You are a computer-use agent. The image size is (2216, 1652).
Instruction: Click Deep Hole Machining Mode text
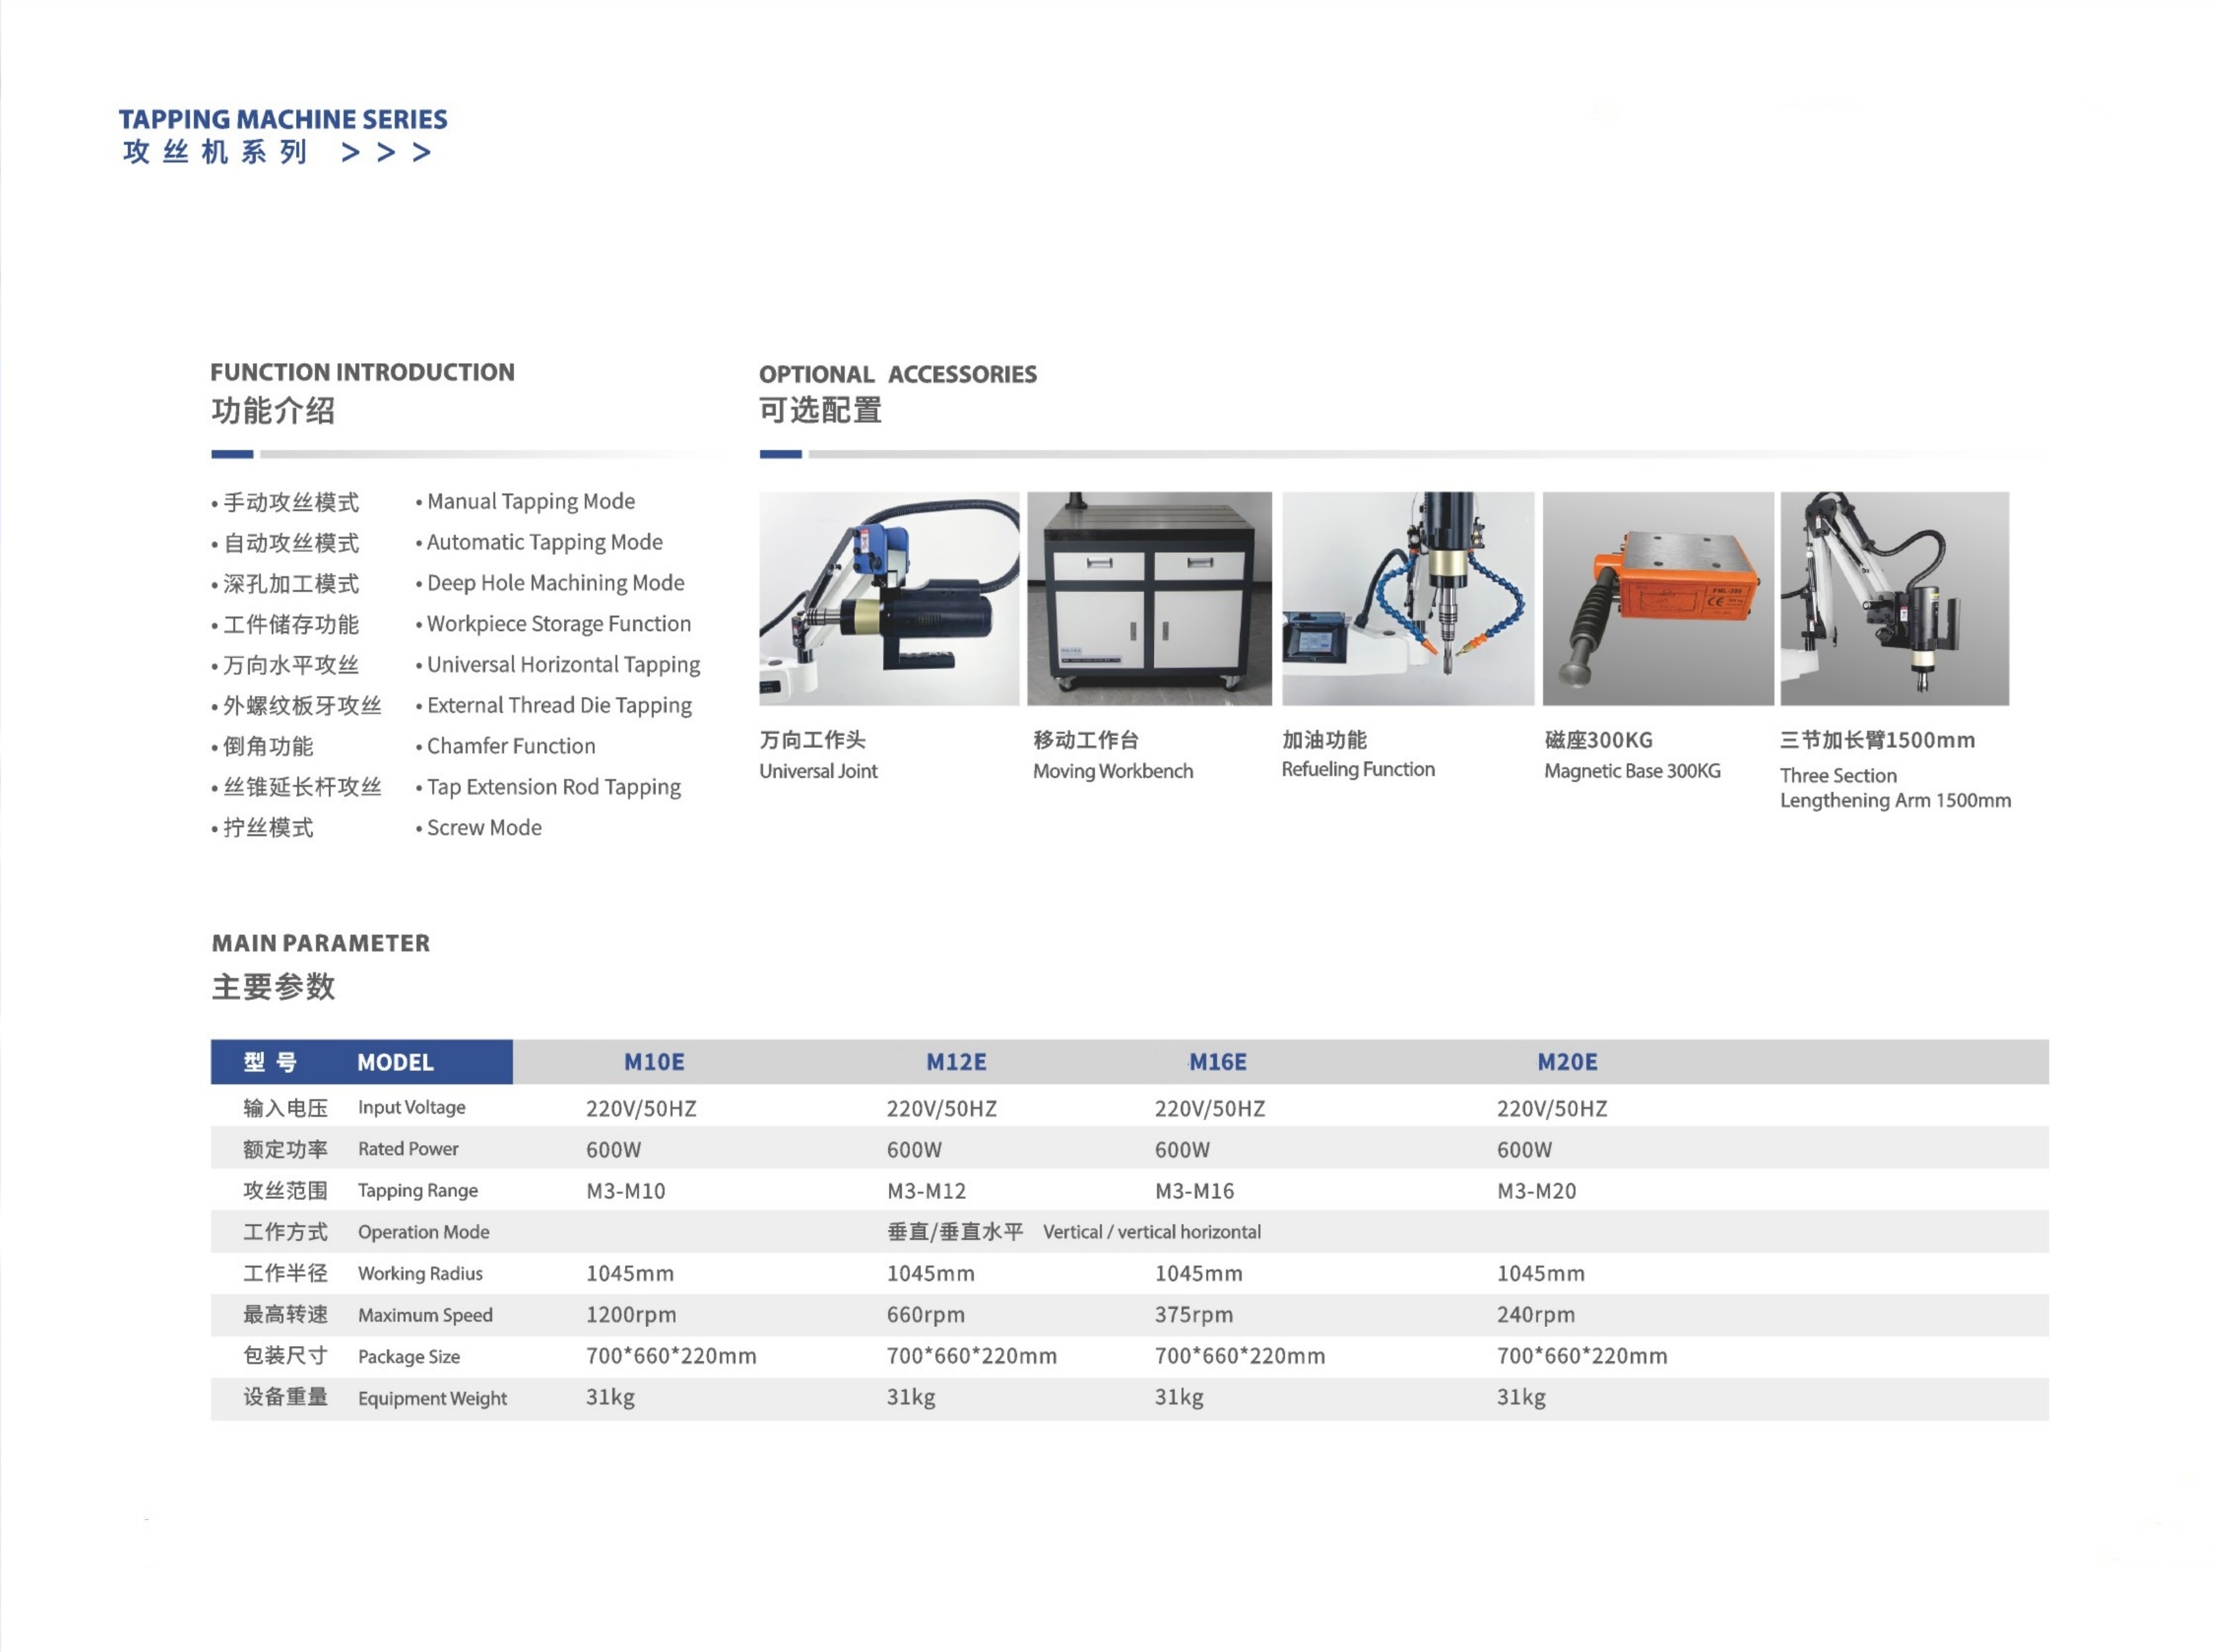[x=555, y=583]
